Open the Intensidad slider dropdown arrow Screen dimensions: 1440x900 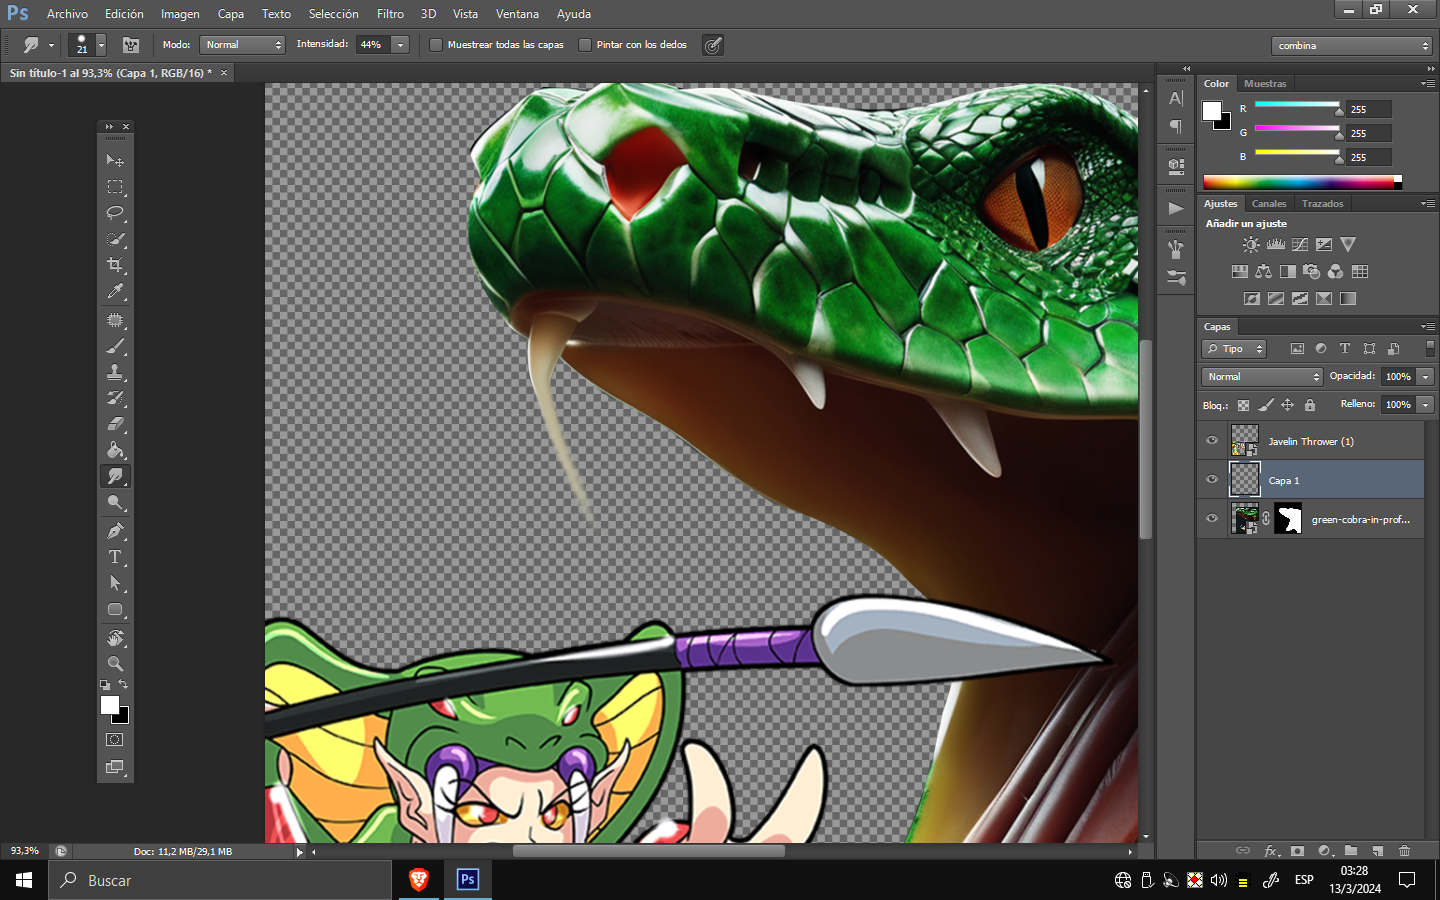pyautogui.click(x=400, y=45)
